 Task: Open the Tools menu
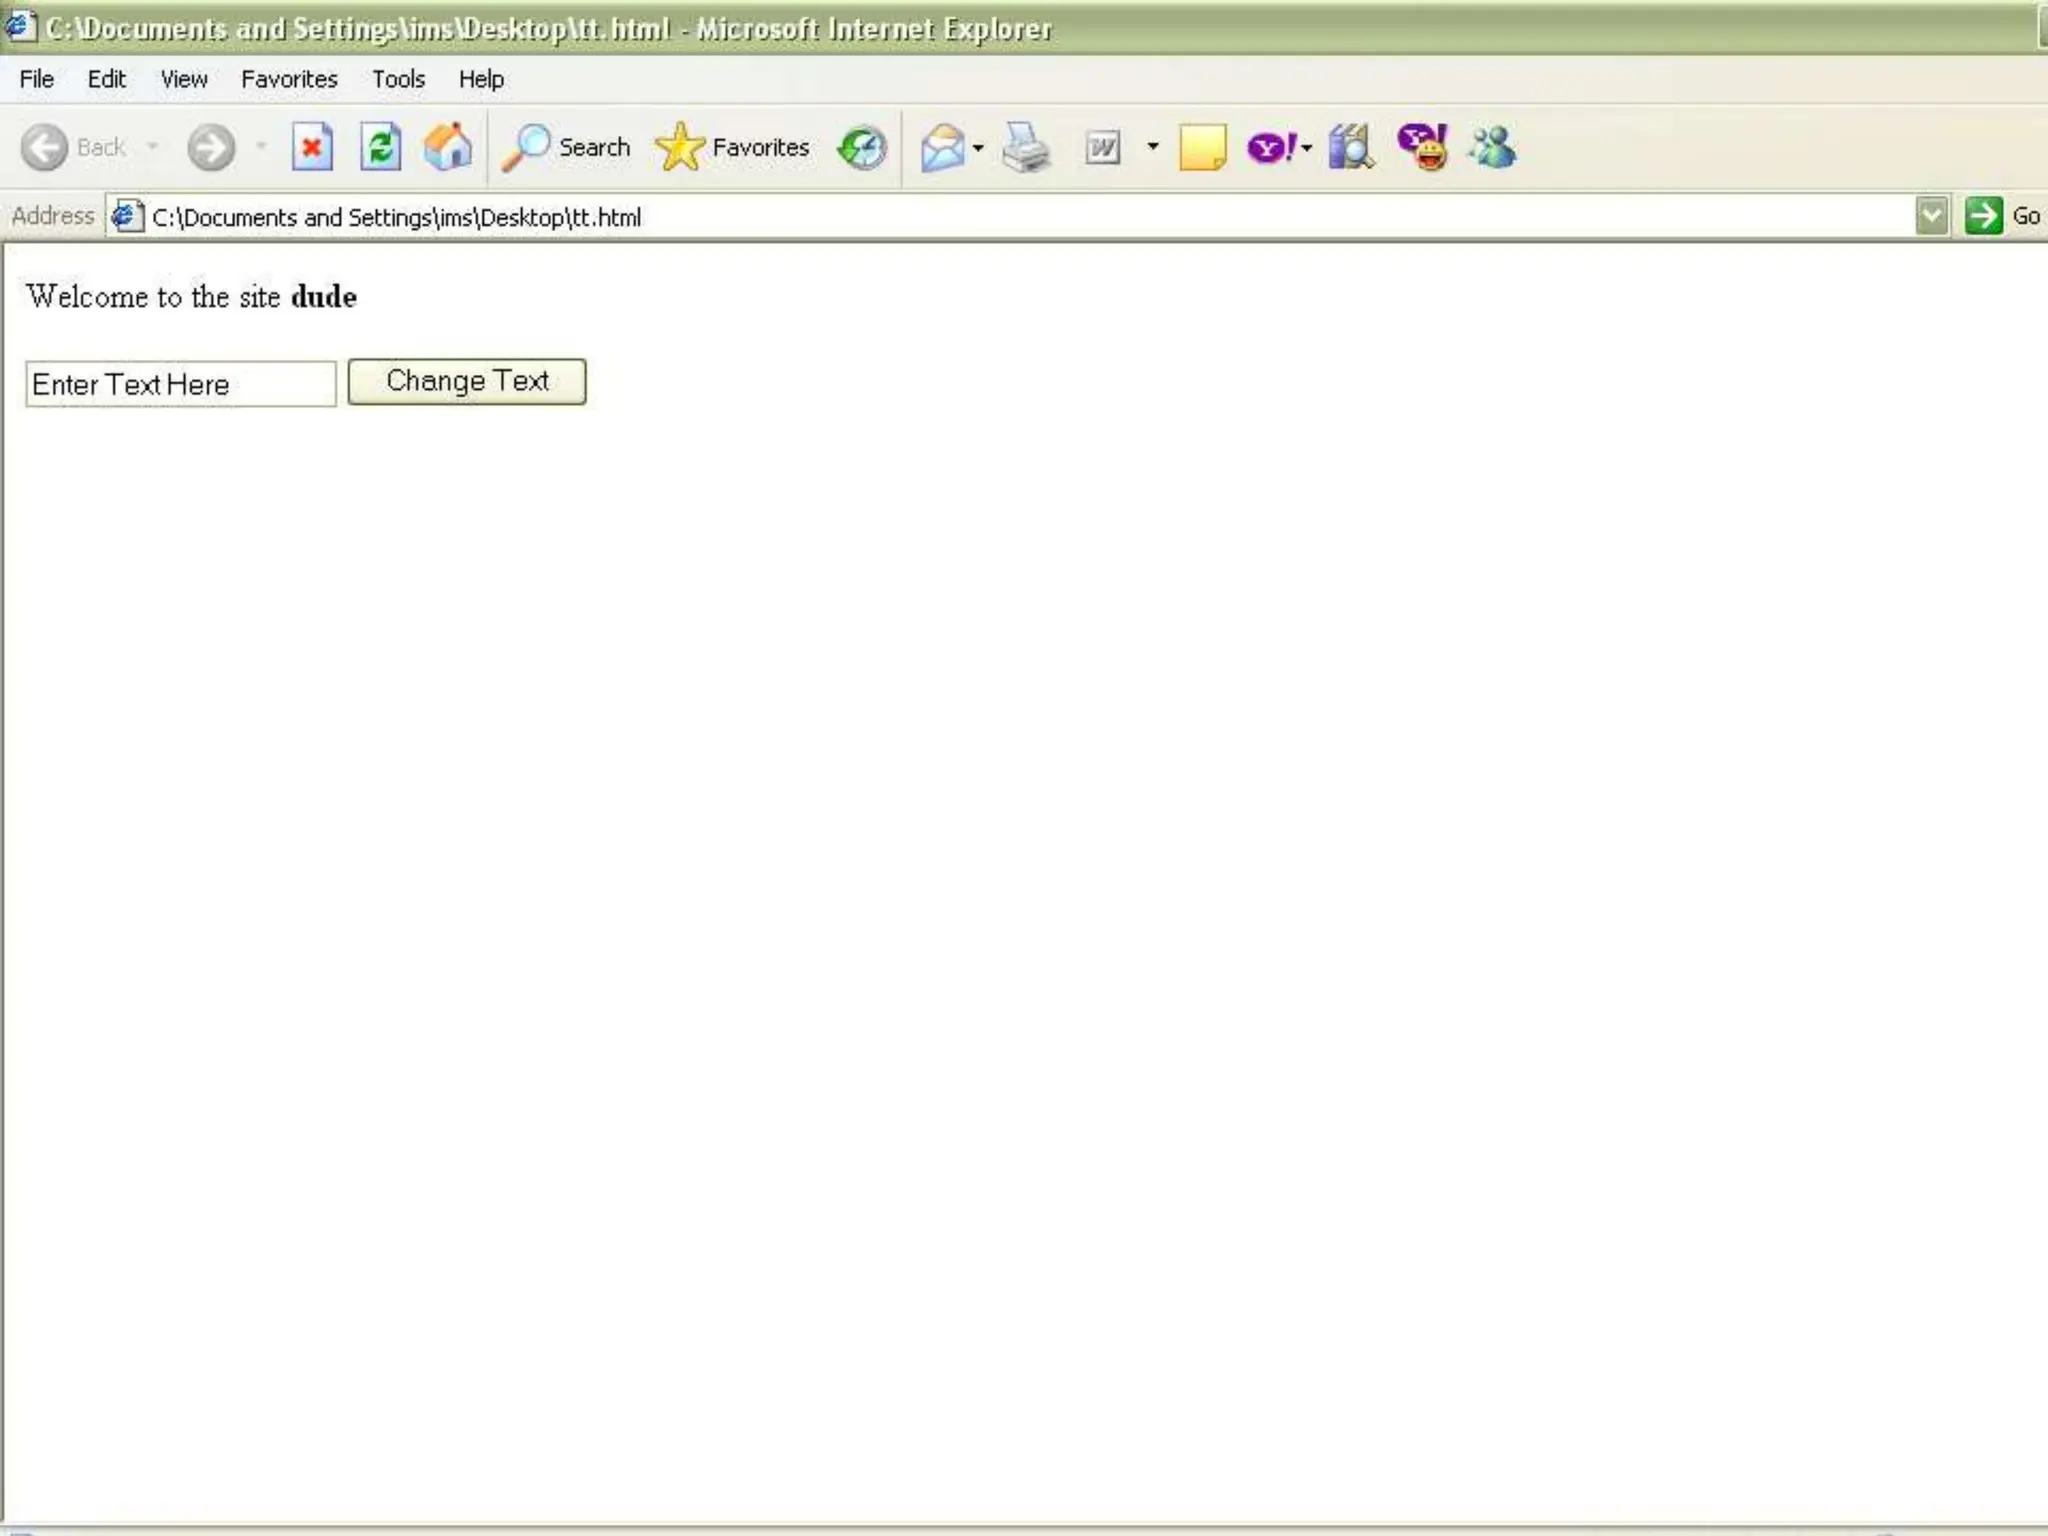[x=398, y=79]
